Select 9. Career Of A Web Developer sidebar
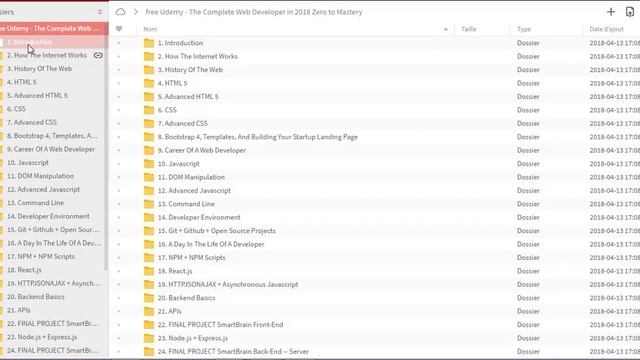The width and height of the screenshot is (640, 360). pos(51,149)
